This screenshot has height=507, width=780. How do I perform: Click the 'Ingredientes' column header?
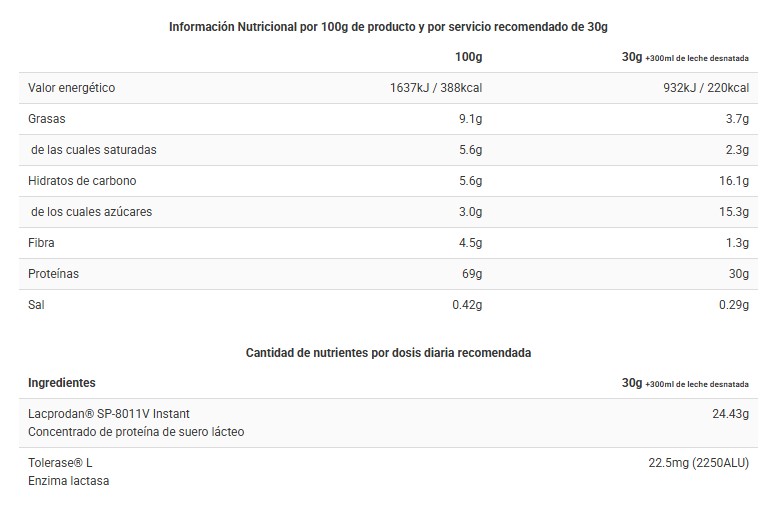62,383
